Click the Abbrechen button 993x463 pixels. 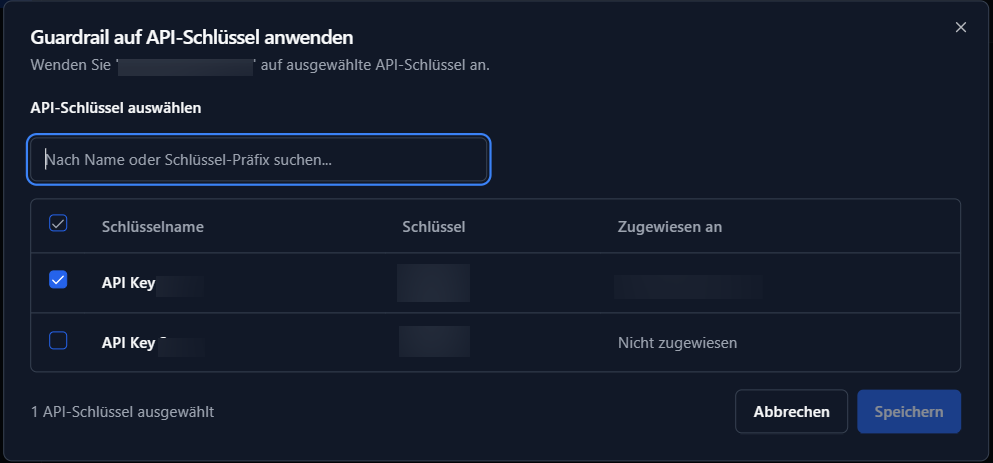(791, 412)
